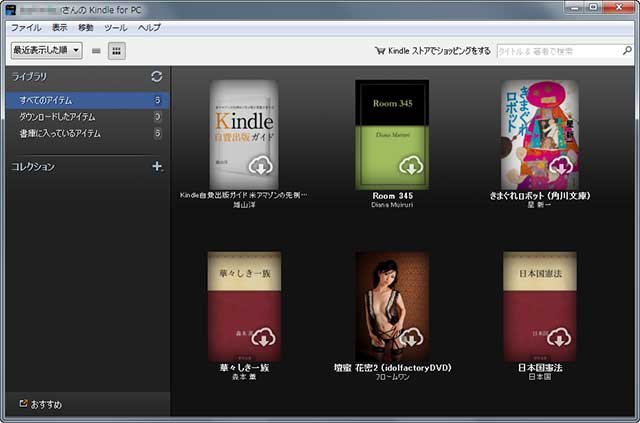Screen dimensions: 640x423
Task: Click the title text Room 345
Action: [x=392, y=196]
